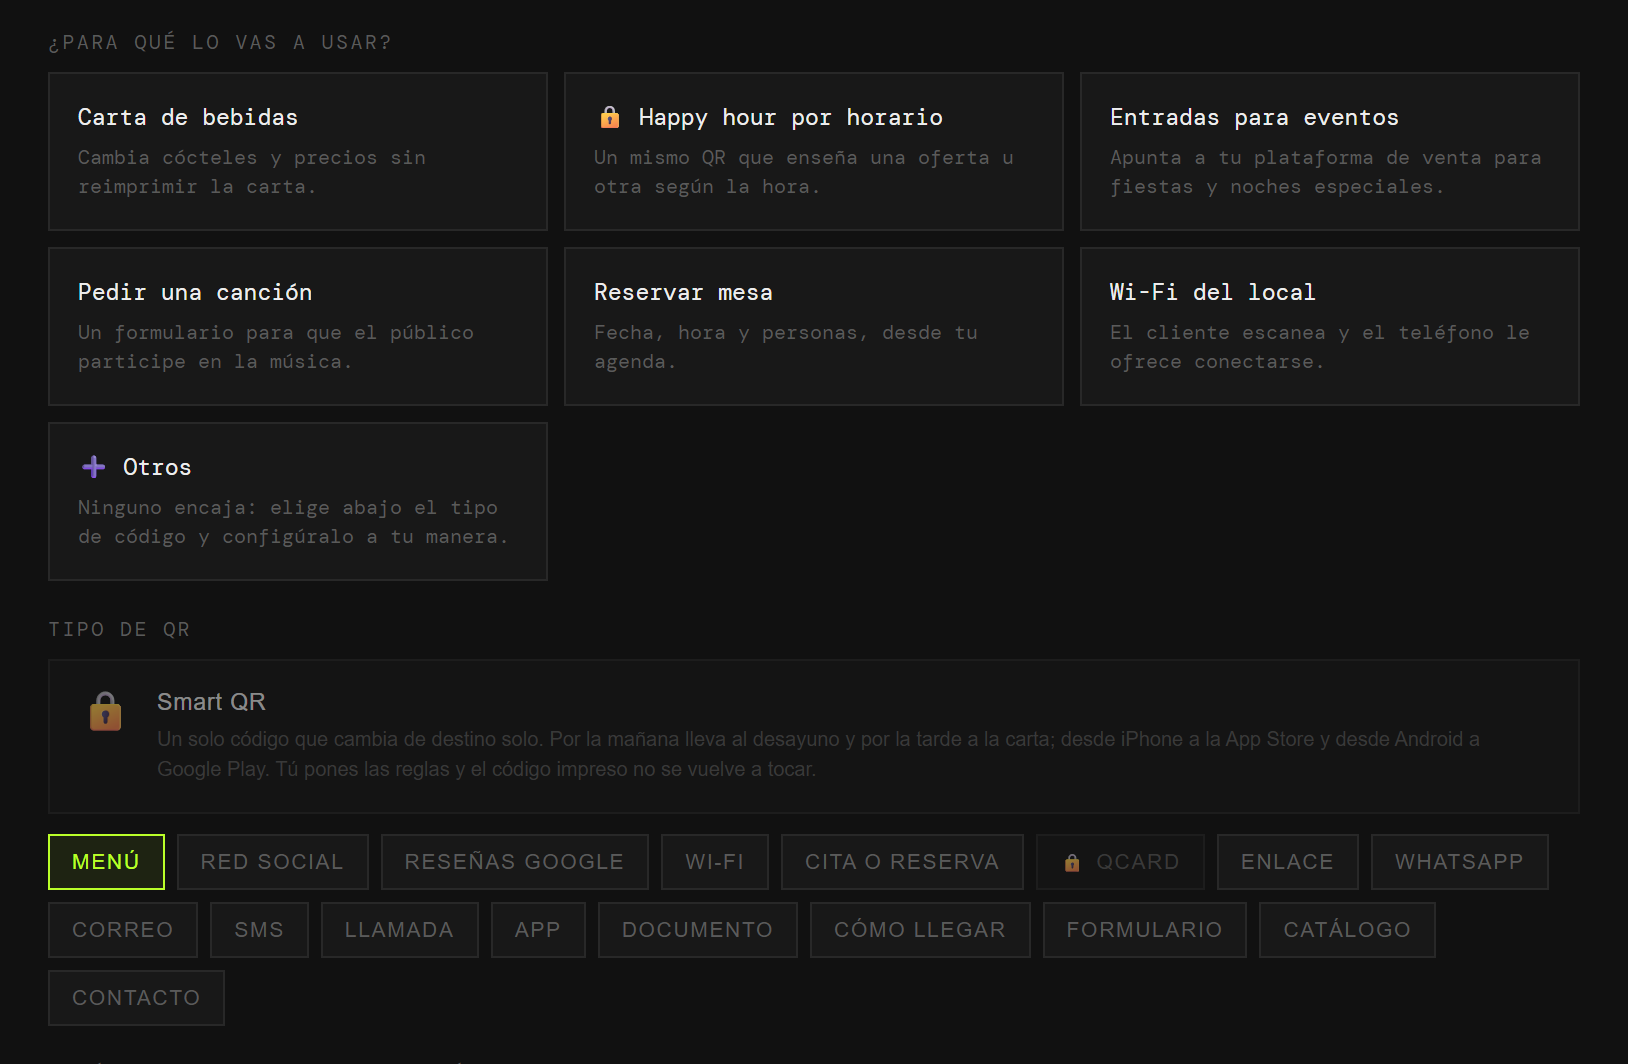Select the CORREO QR type

123,930
